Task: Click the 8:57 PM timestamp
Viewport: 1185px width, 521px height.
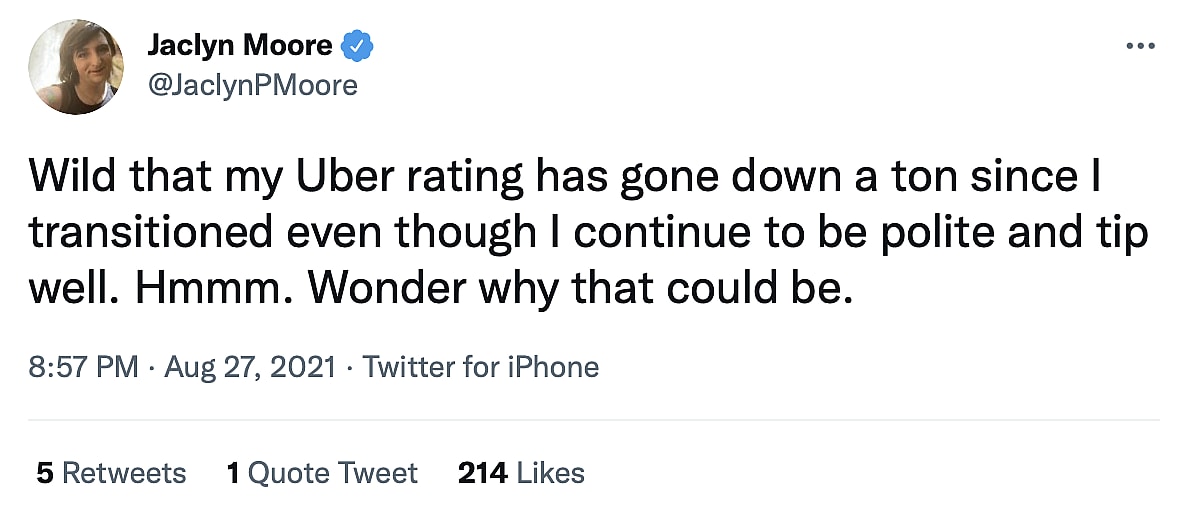Action: [83, 367]
